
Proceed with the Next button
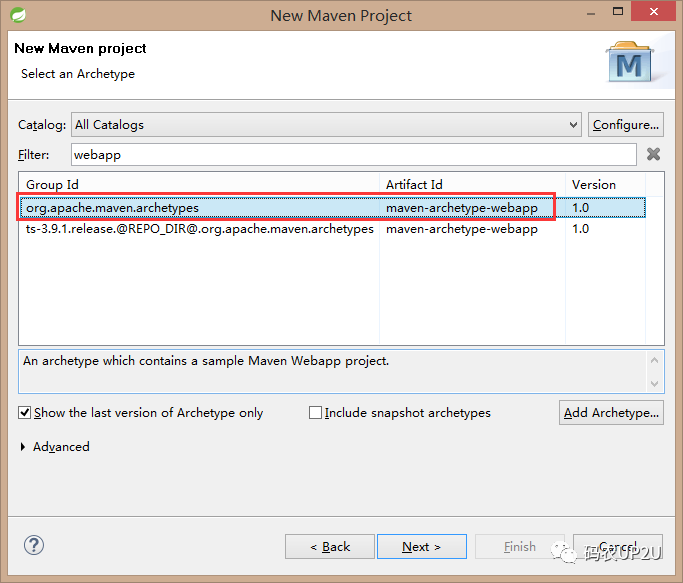(422, 546)
